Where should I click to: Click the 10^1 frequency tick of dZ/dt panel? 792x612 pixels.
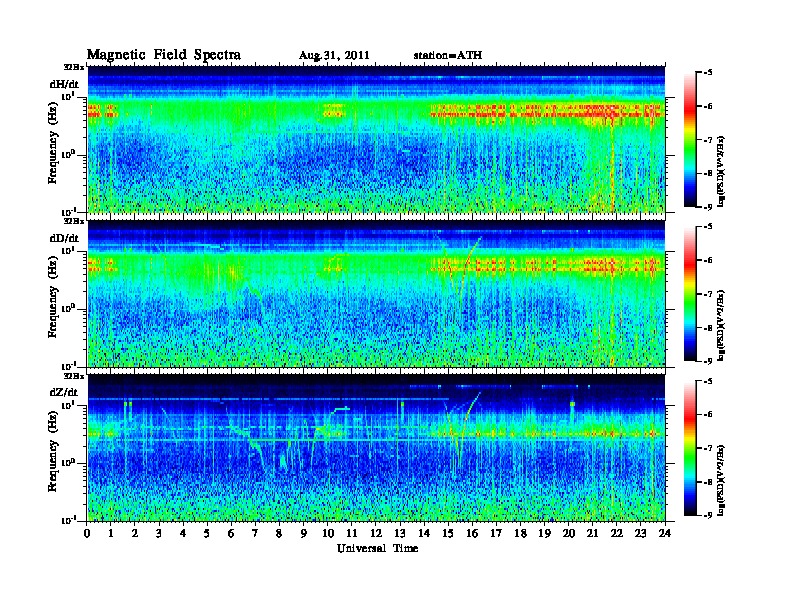[69, 405]
